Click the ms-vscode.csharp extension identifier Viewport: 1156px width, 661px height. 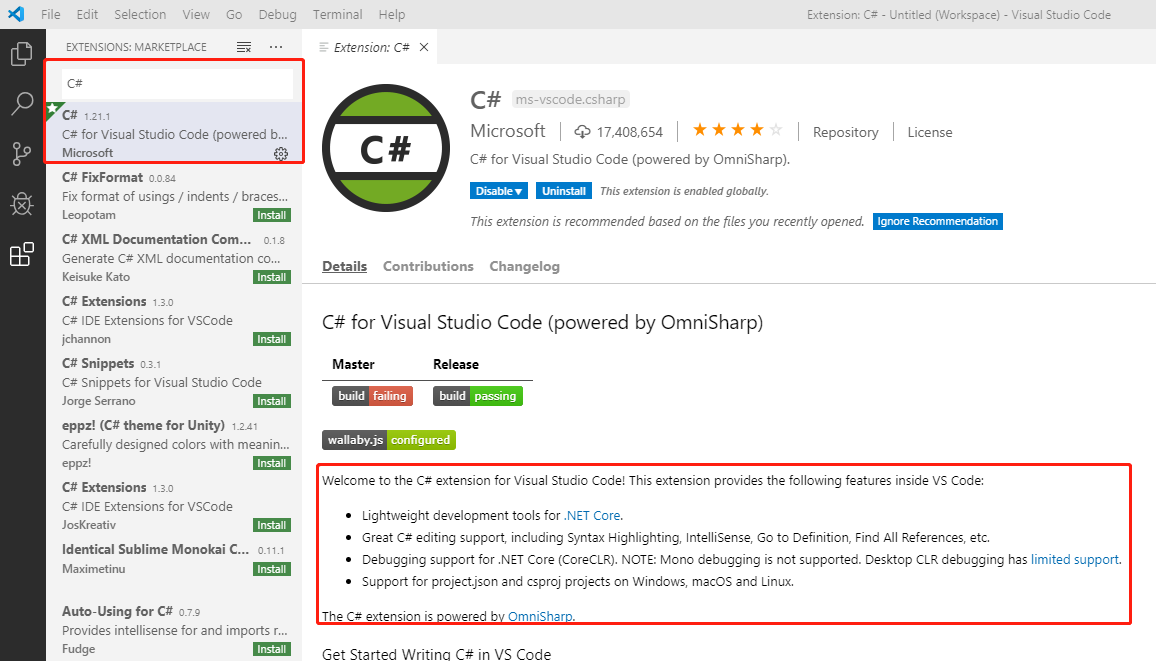(571, 99)
